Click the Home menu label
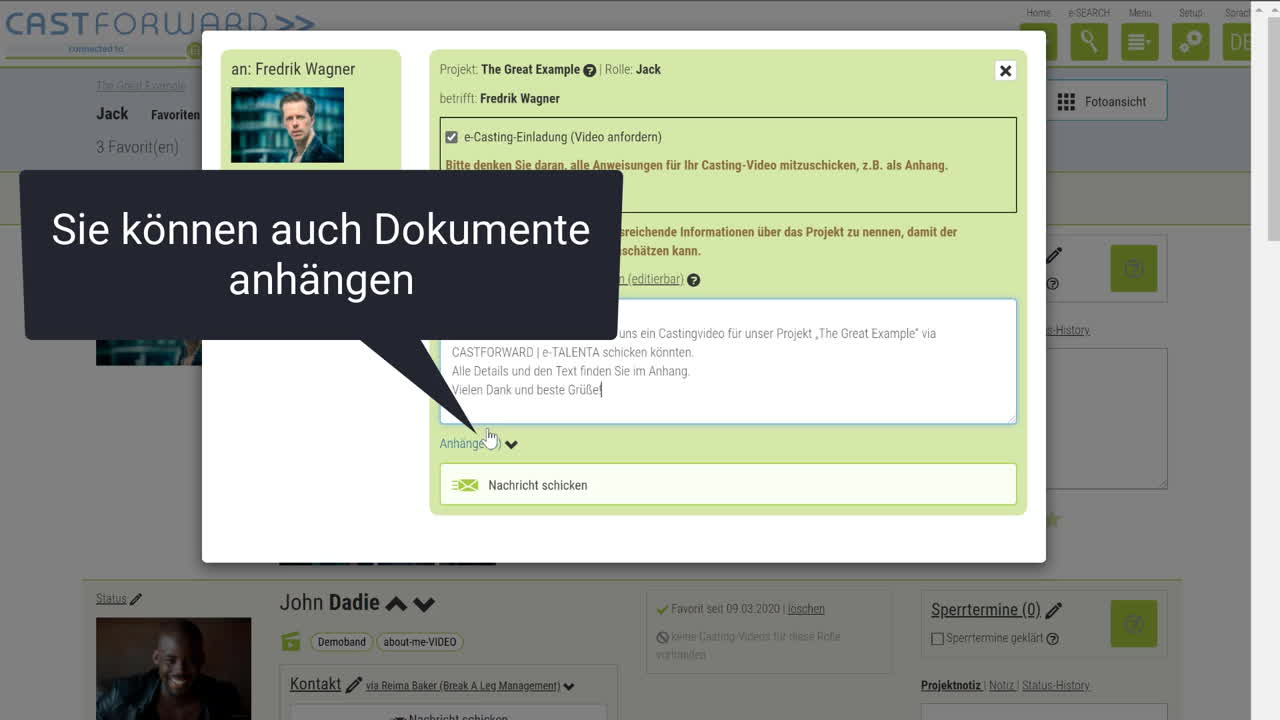Image resolution: width=1280 pixels, height=720 pixels. click(1038, 13)
